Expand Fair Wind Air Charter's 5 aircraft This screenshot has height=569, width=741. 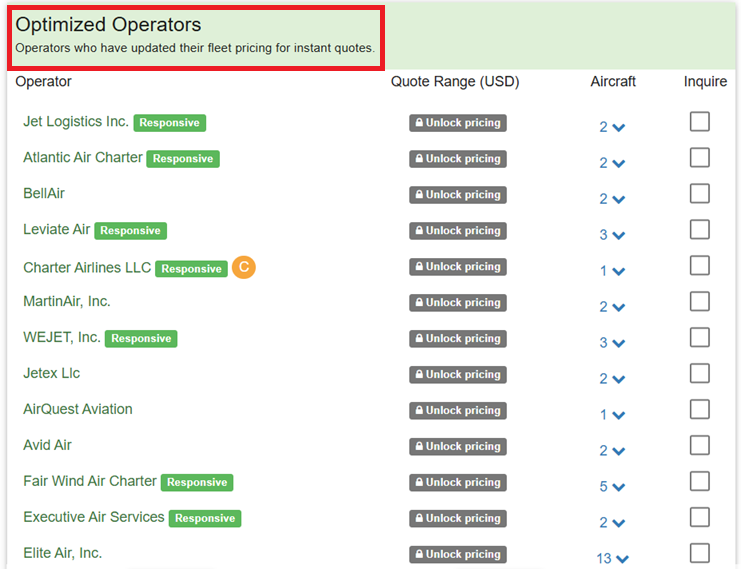(612, 487)
